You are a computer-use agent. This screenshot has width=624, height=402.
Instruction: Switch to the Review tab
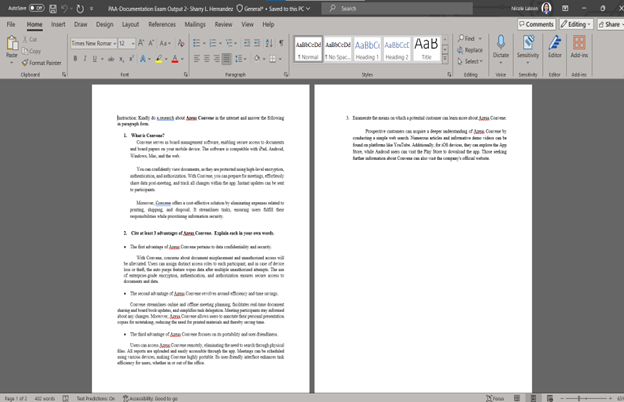[223, 24]
